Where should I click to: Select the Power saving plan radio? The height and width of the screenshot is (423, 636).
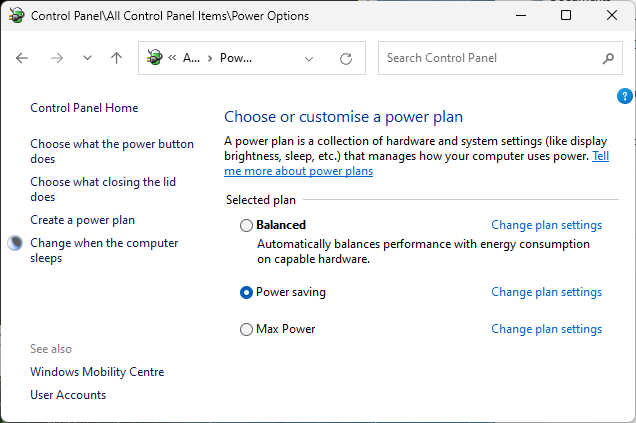click(x=246, y=292)
